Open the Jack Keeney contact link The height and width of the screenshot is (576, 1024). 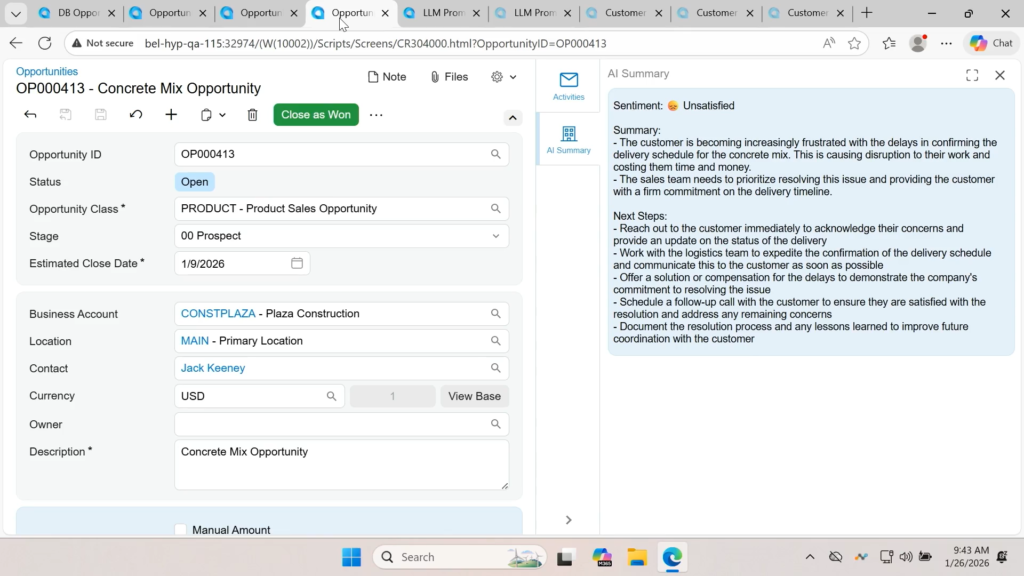(x=213, y=368)
